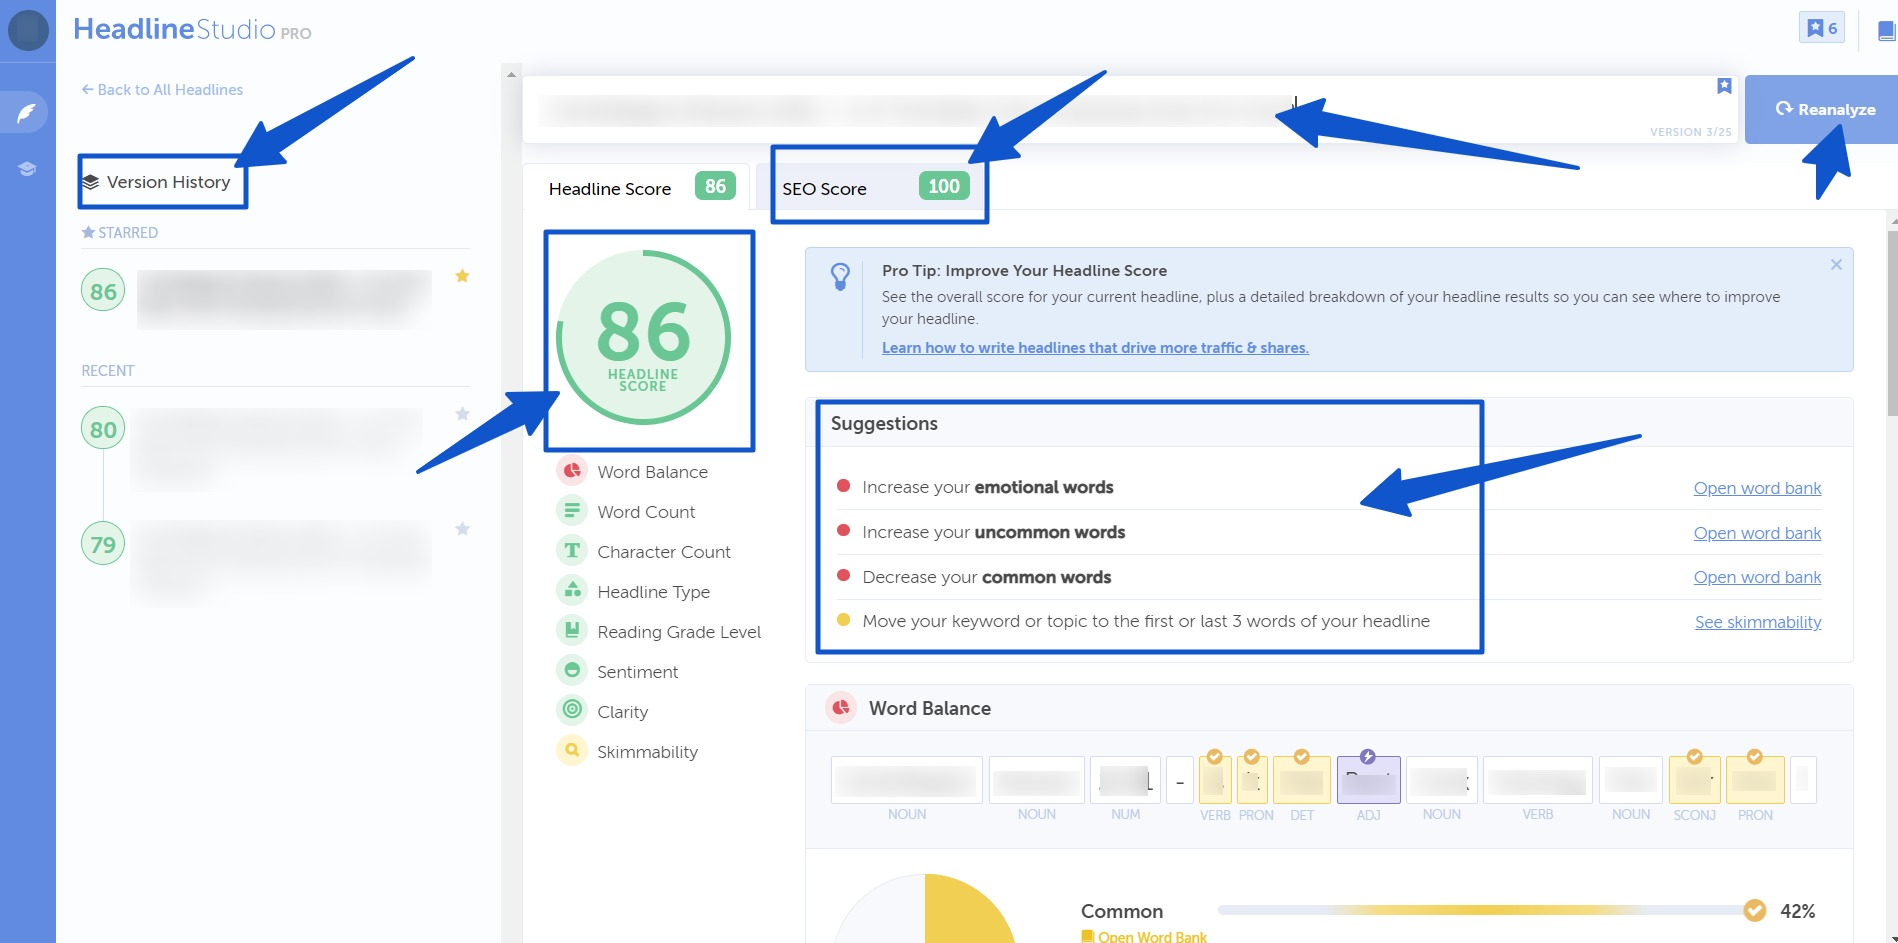
Task: Click the 86 headline score circle
Action: pos(643,337)
